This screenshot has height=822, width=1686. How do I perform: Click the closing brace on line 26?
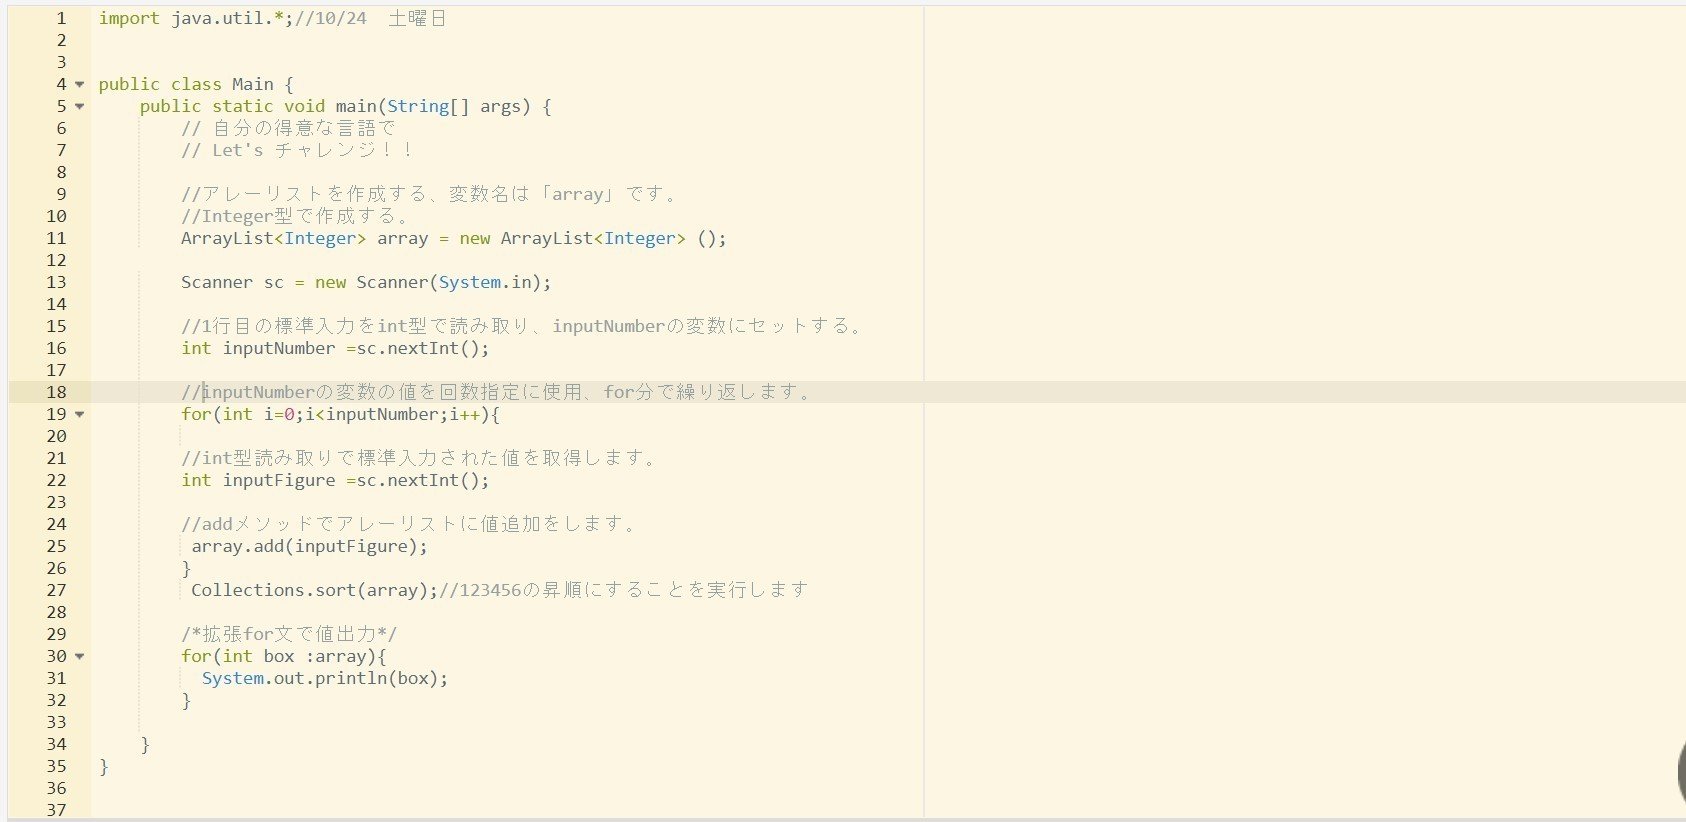click(186, 569)
